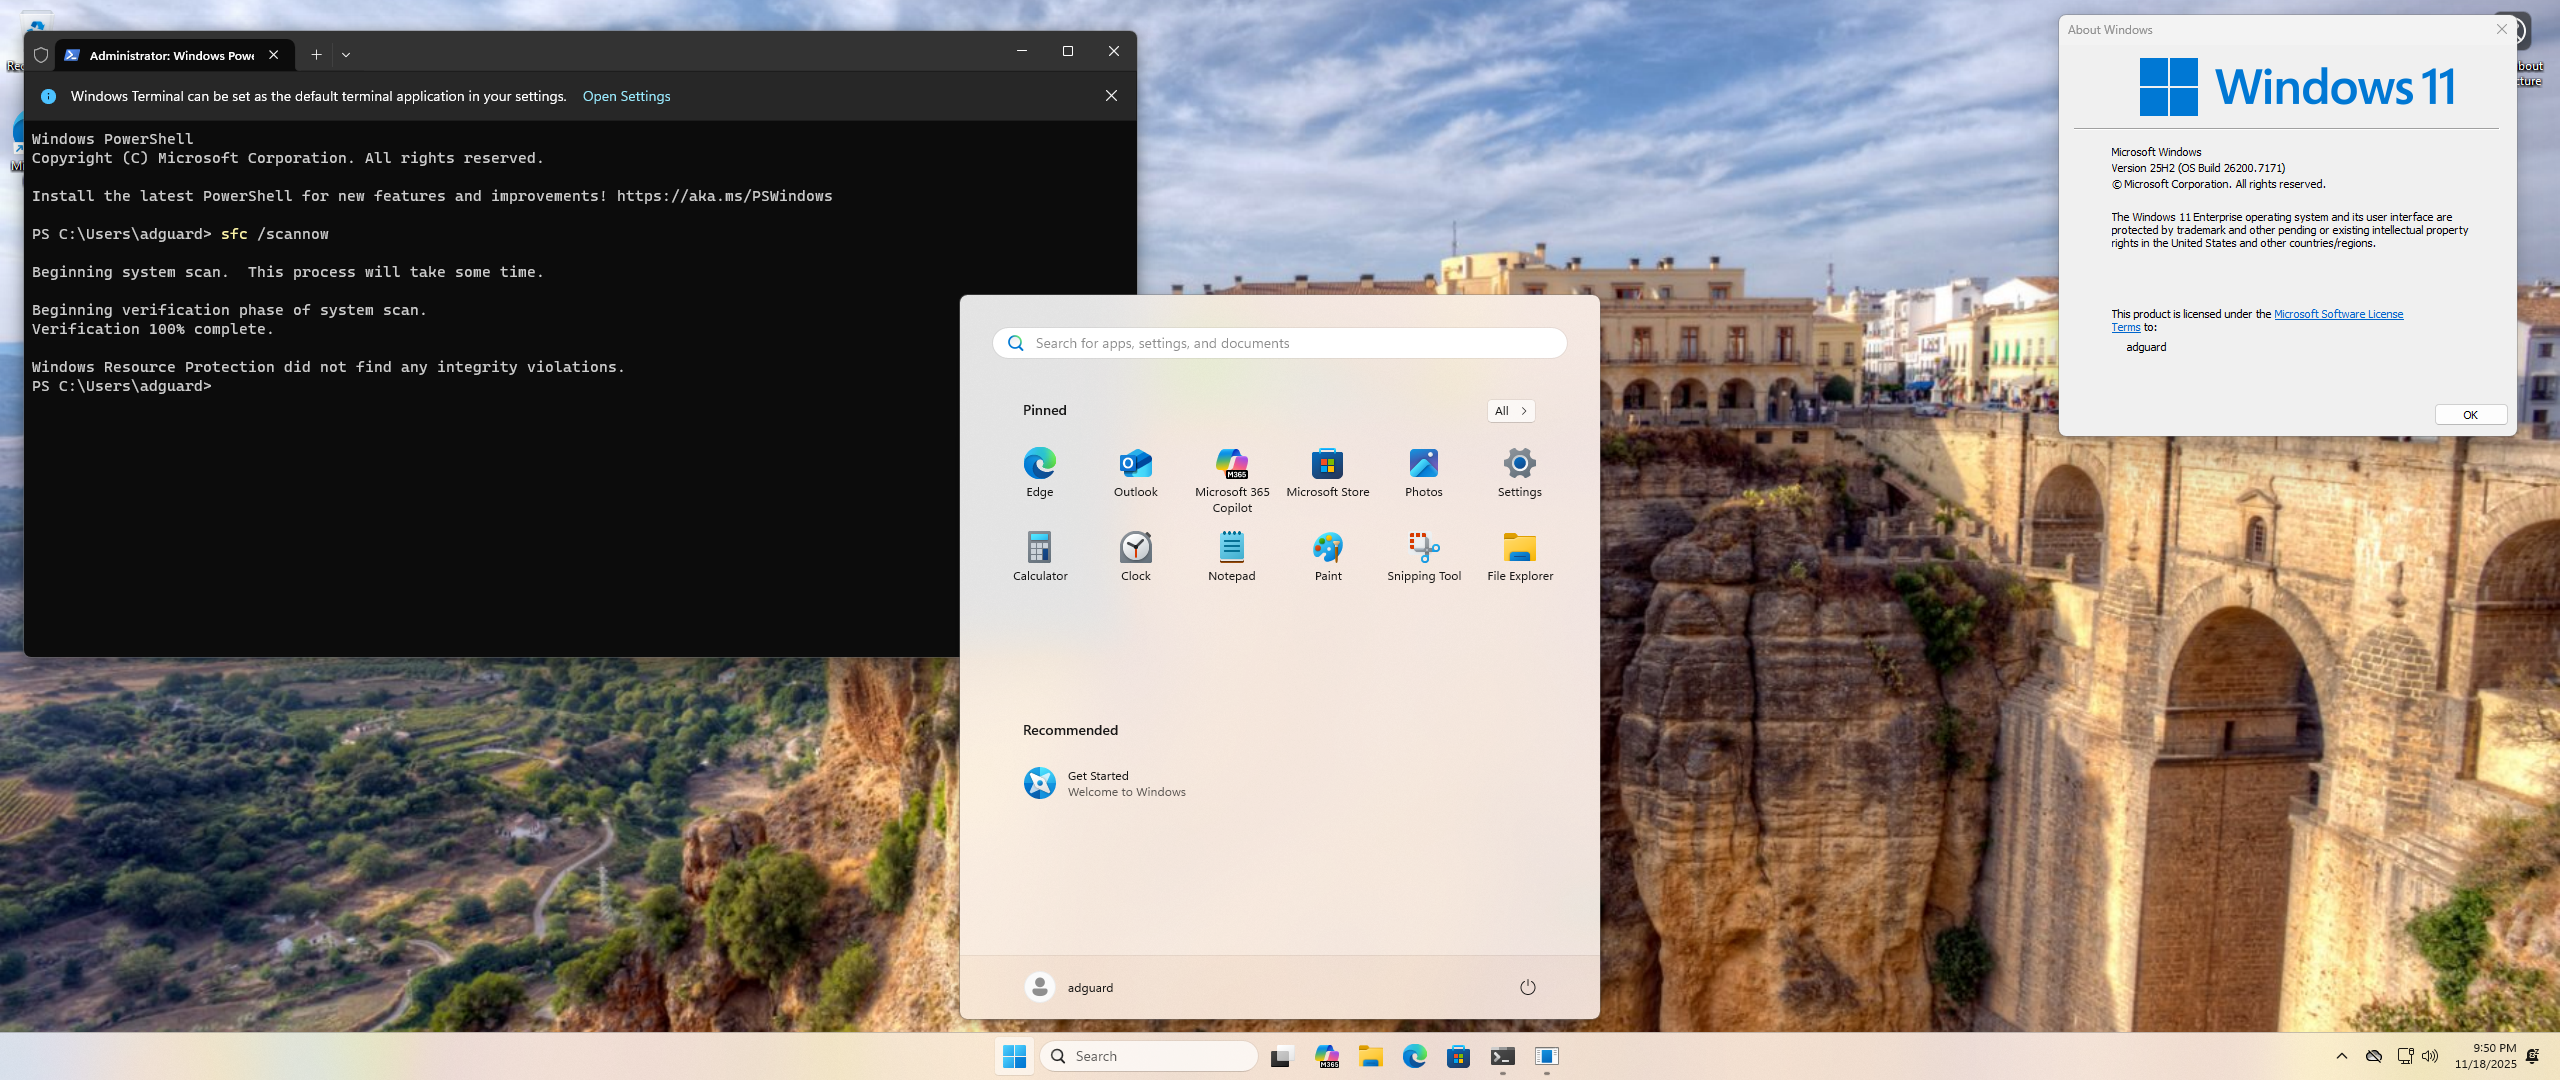Click the Open Settings link
2560x1080 pixels.
626,96
